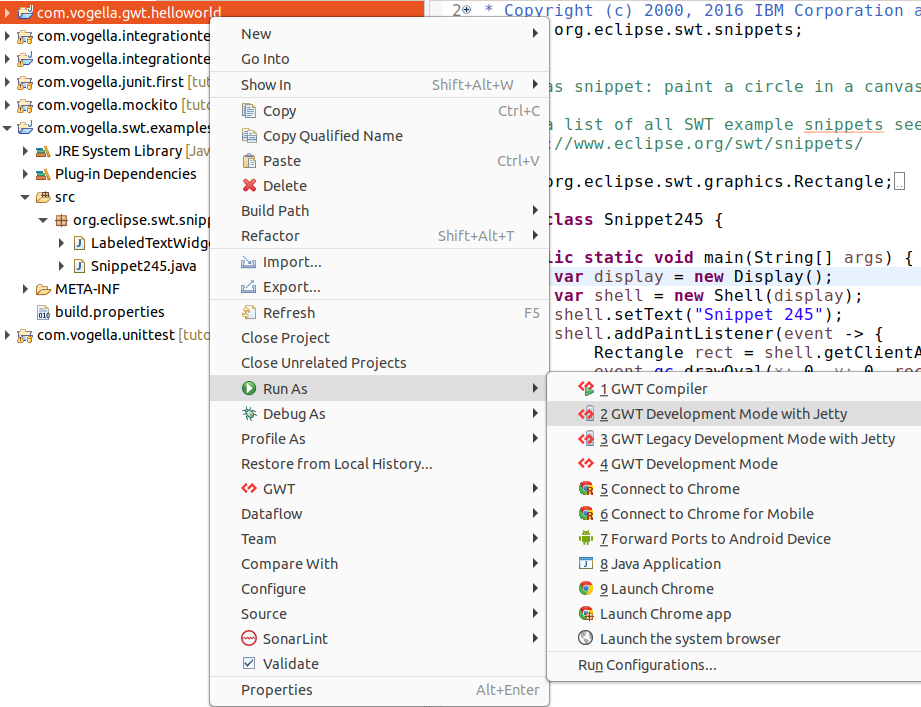Expand the Plug-in Dependencies node
Viewport: 921px width, 707px height.
25,174
